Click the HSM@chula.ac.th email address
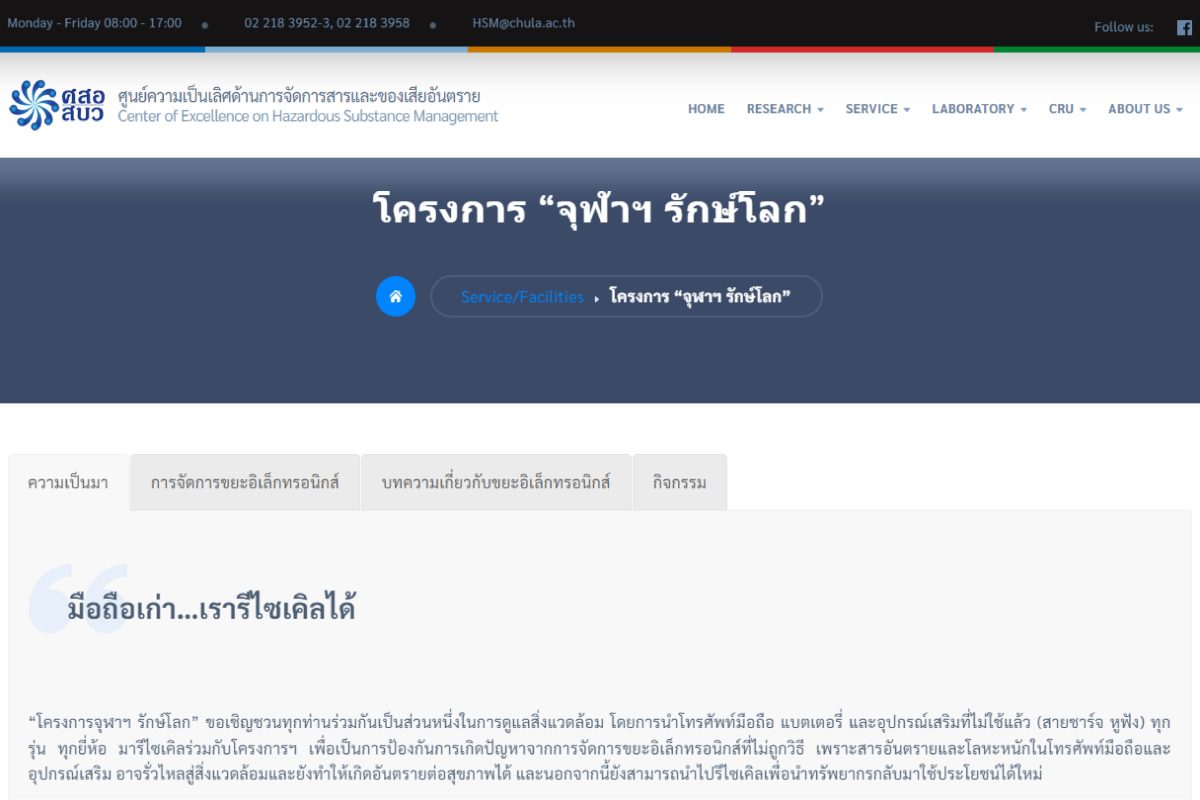 523,23
